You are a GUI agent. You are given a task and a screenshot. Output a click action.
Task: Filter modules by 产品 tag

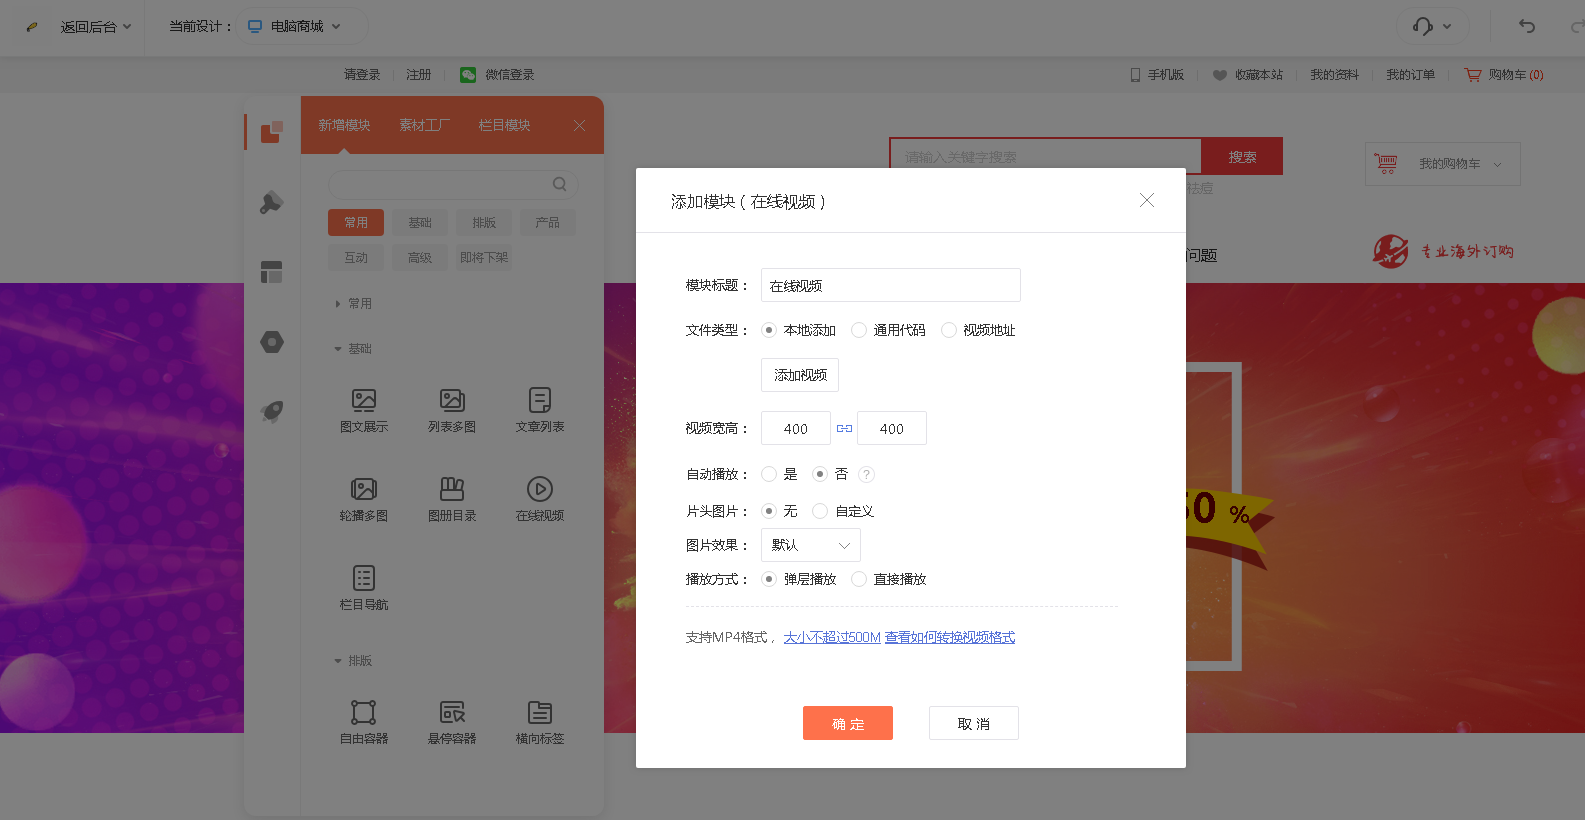click(548, 222)
